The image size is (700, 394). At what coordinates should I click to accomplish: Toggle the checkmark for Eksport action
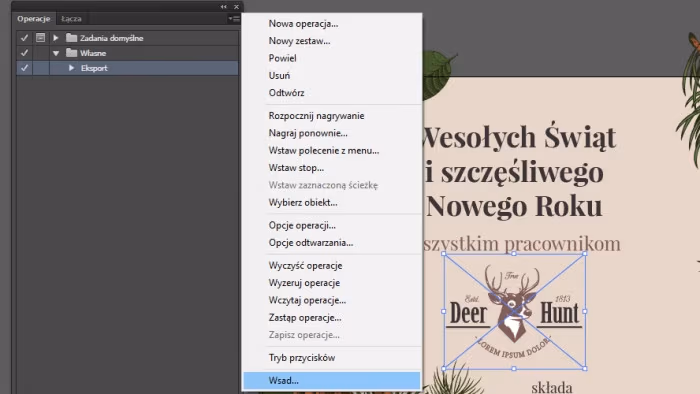click(25, 68)
